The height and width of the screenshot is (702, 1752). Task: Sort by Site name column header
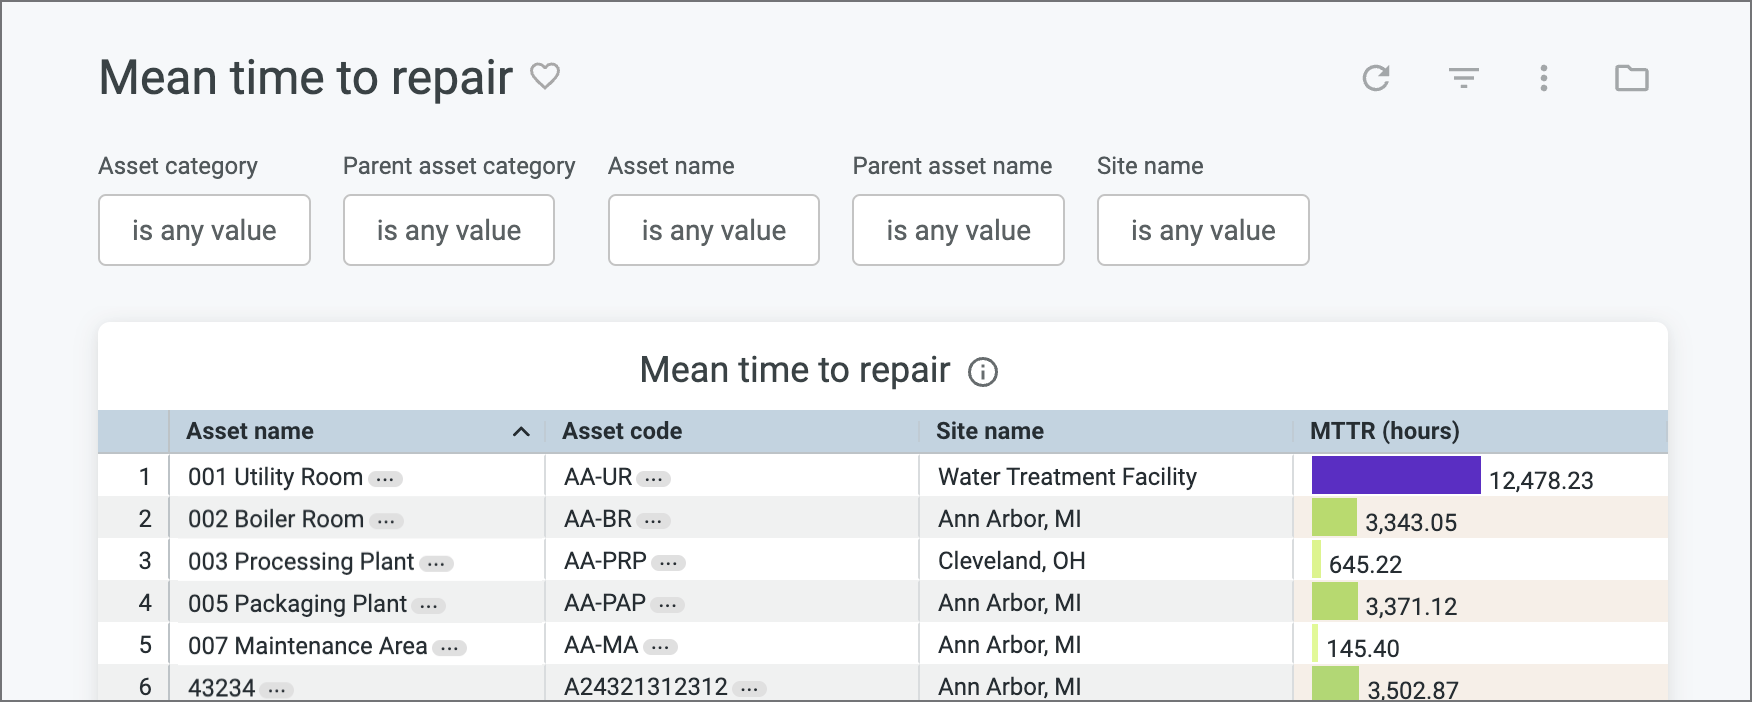coord(989,431)
